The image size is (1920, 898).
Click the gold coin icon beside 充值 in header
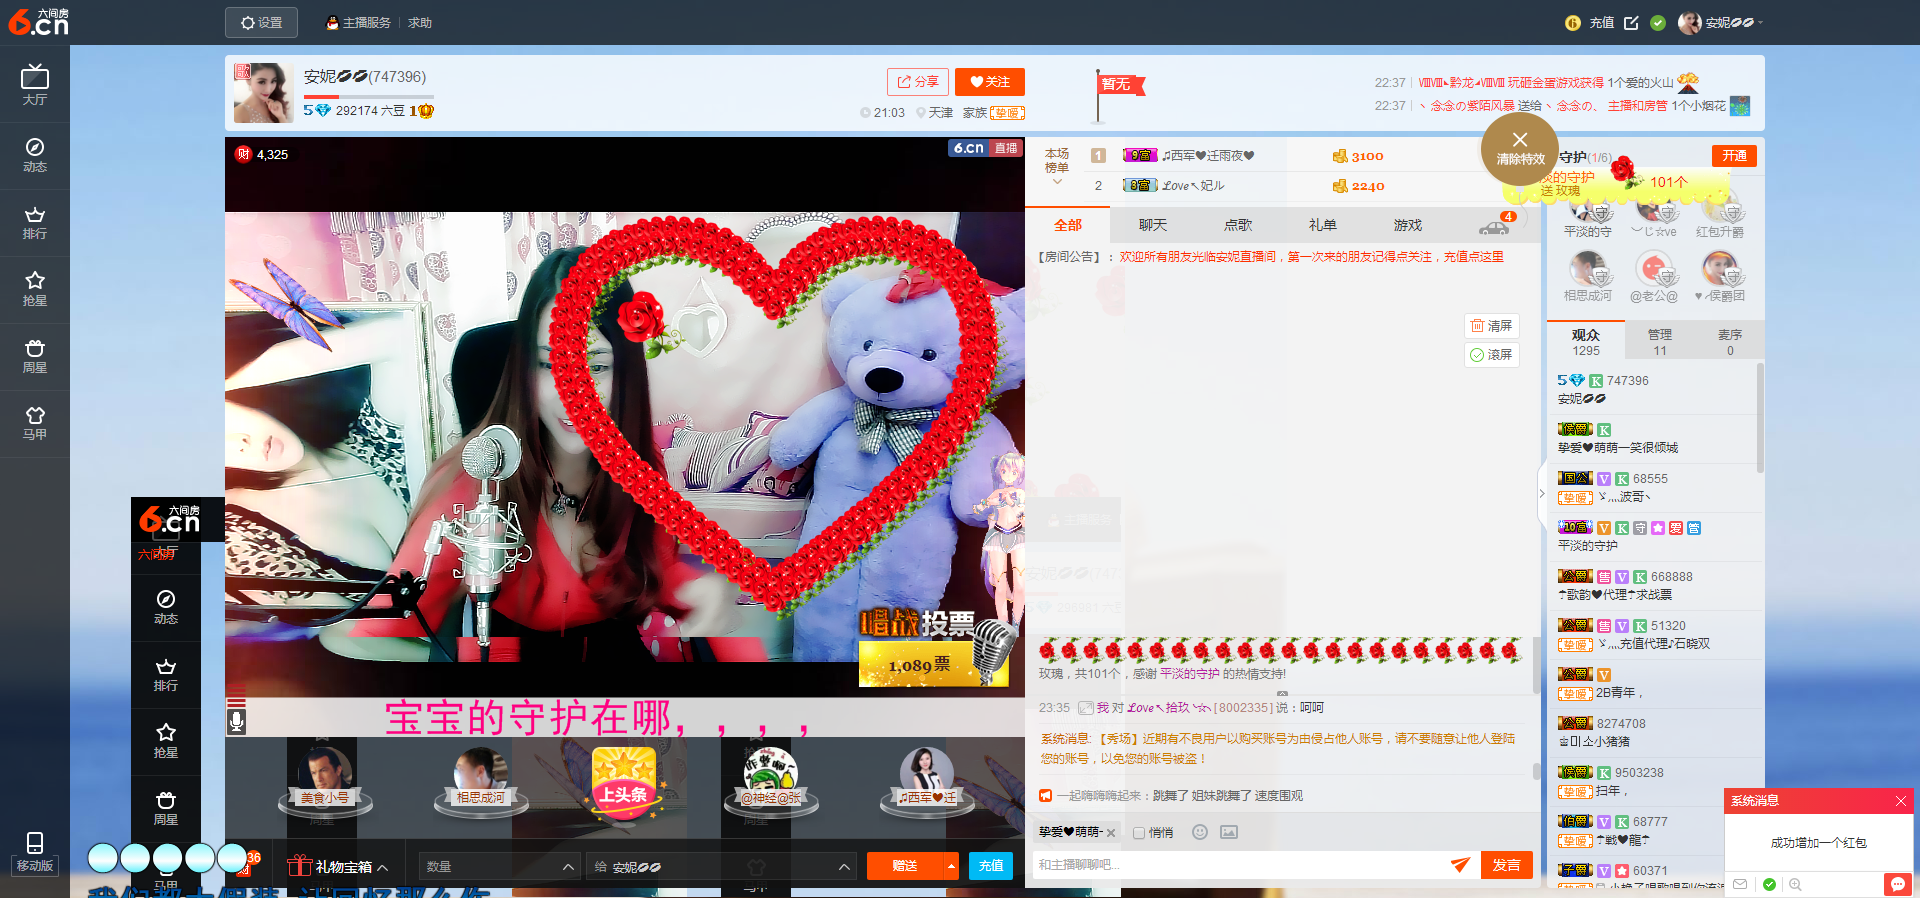[1572, 22]
